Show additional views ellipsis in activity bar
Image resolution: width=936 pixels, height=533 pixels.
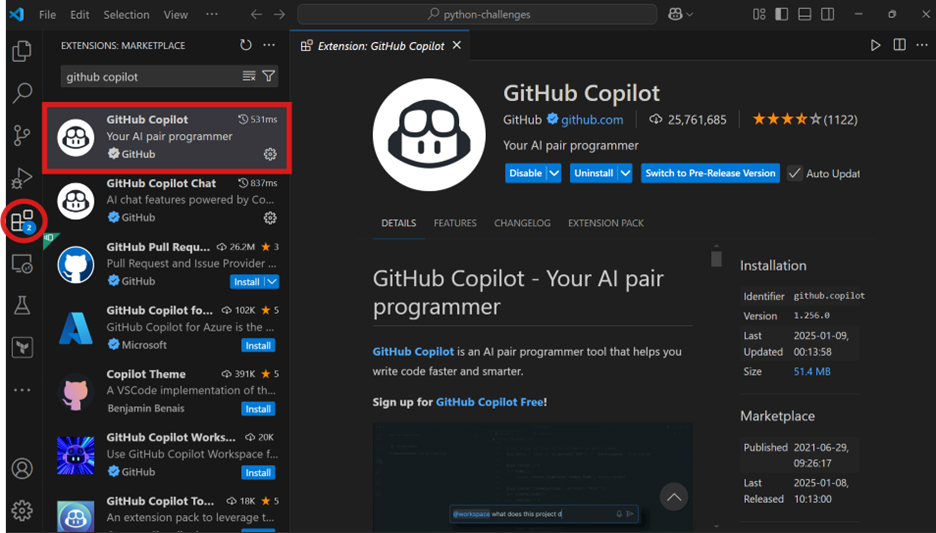point(22,390)
